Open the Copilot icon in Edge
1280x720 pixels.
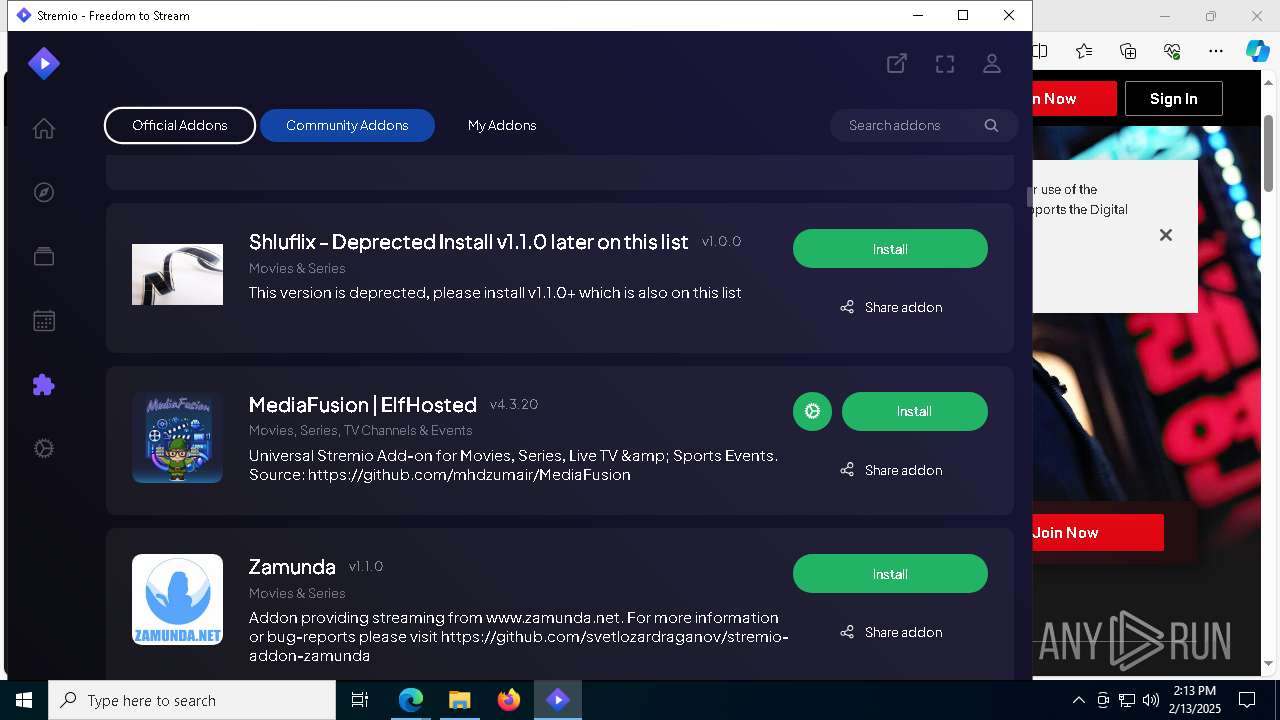pyautogui.click(x=1257, y=51)
